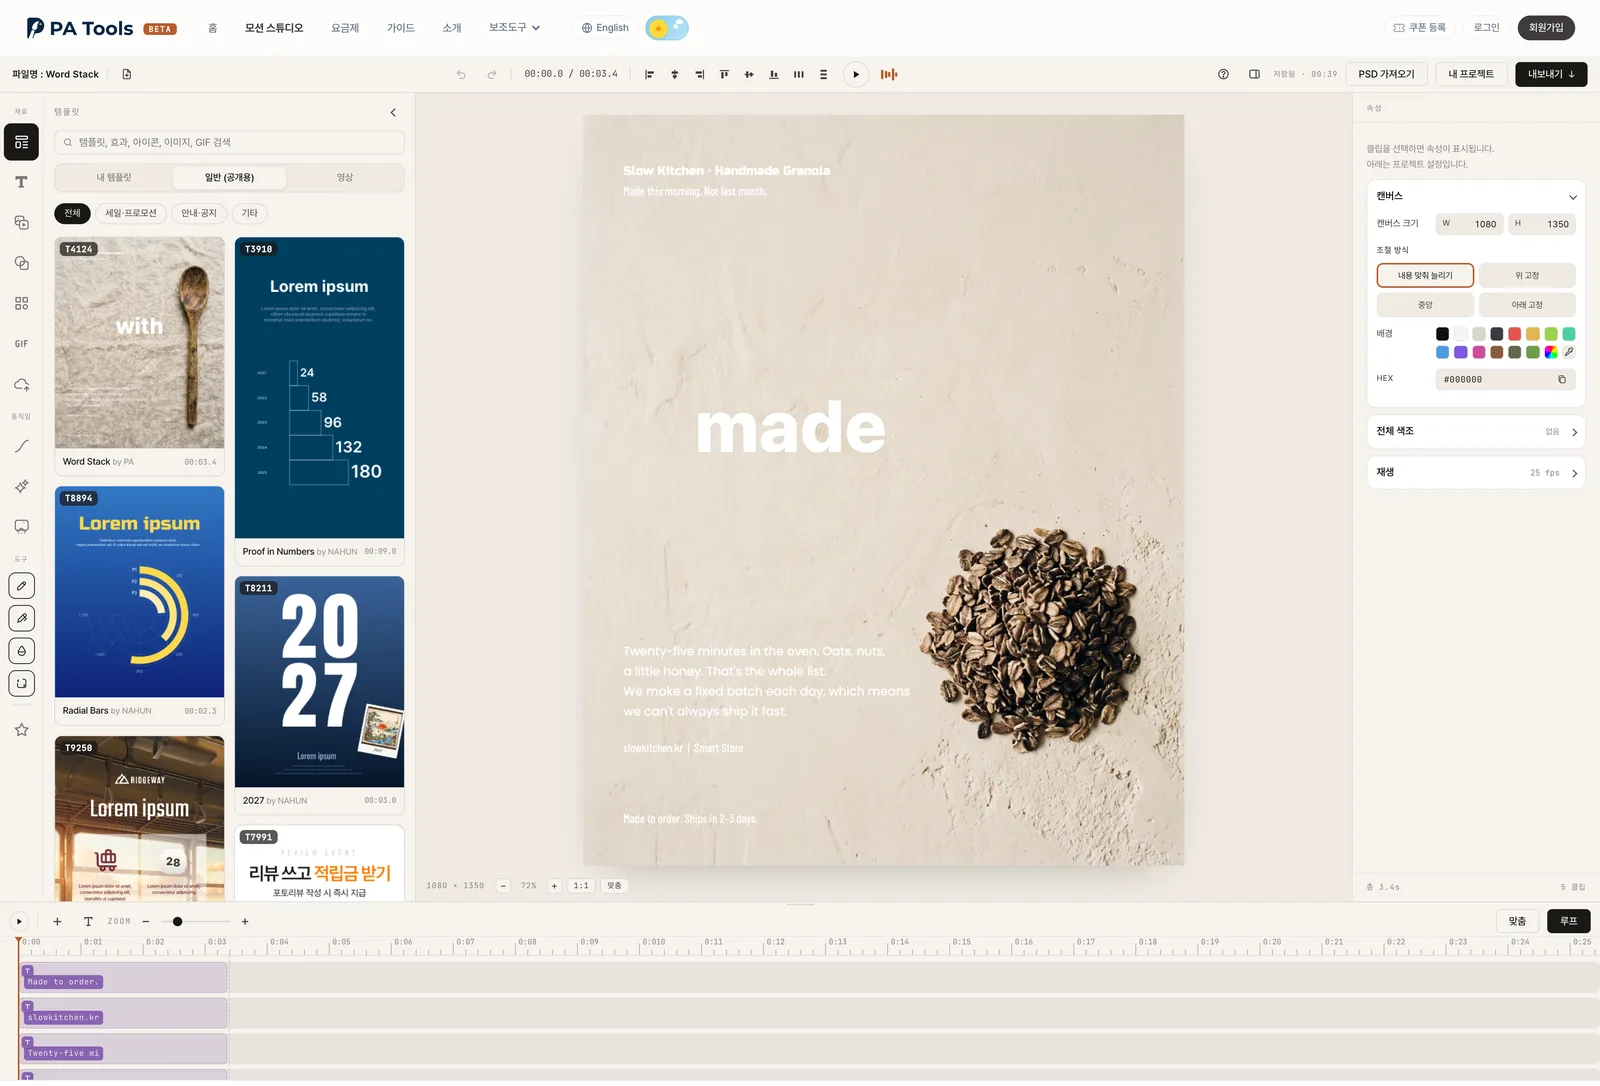Click the undo arrow in the toolbar
The height and width of the screenshot is (1086, 1600).
[461, 74]
